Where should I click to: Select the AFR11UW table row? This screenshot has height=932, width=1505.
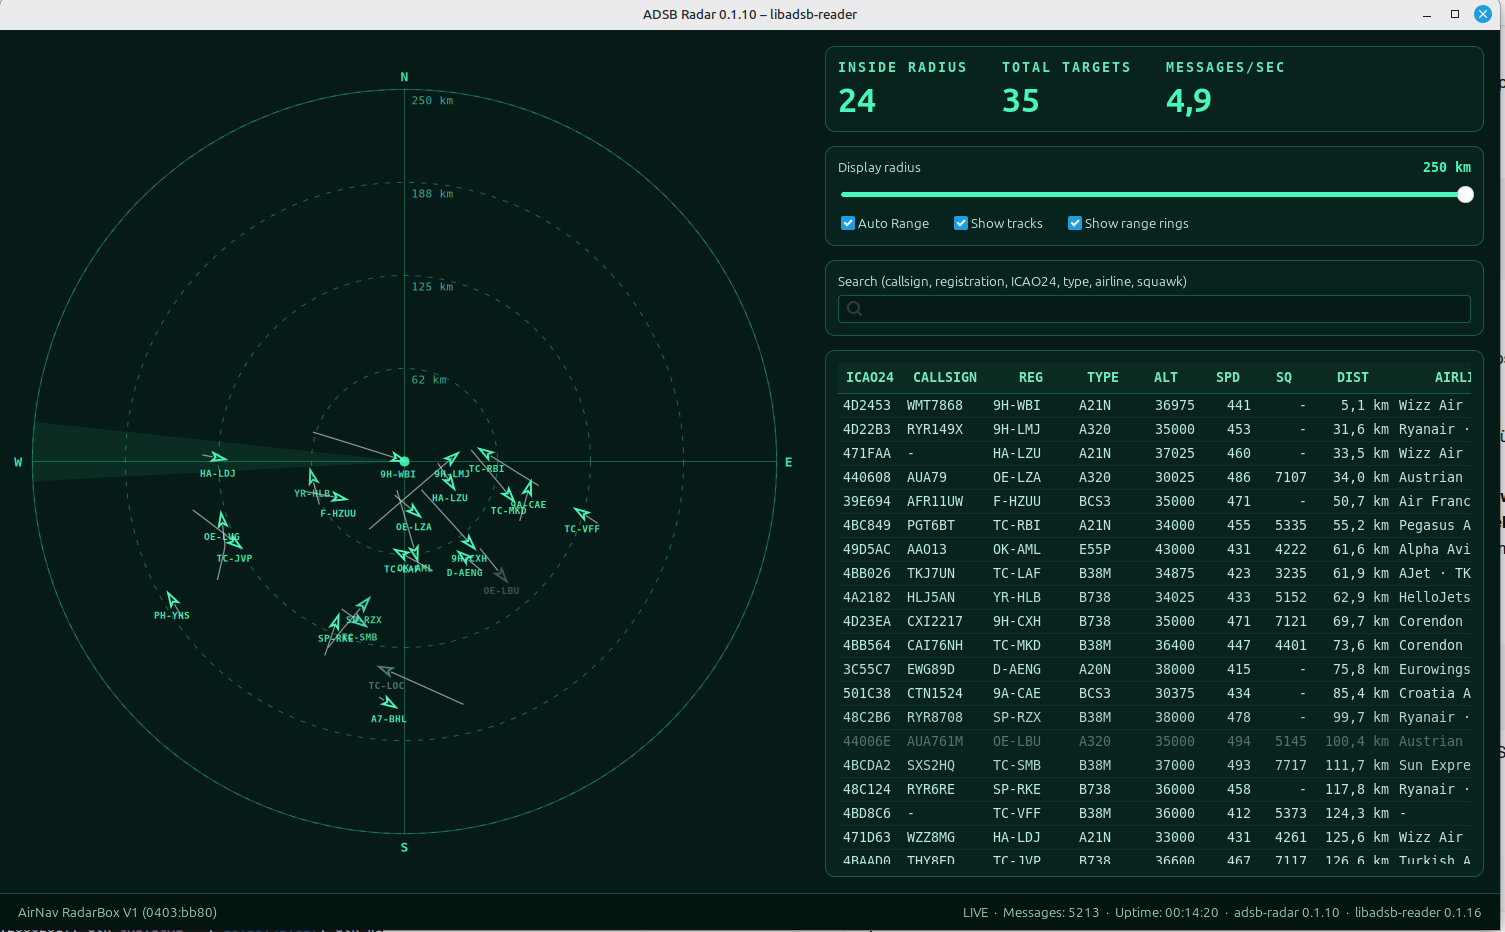(1154, 501)
